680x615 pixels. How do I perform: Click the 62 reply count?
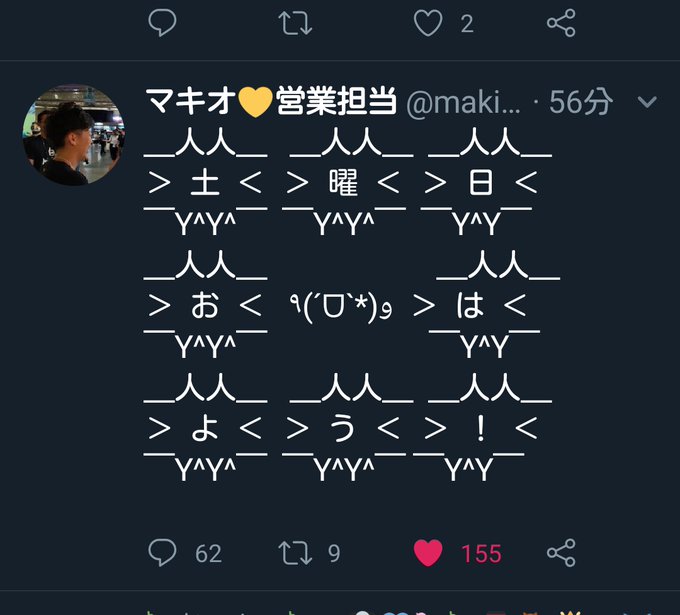click(209, 553)
